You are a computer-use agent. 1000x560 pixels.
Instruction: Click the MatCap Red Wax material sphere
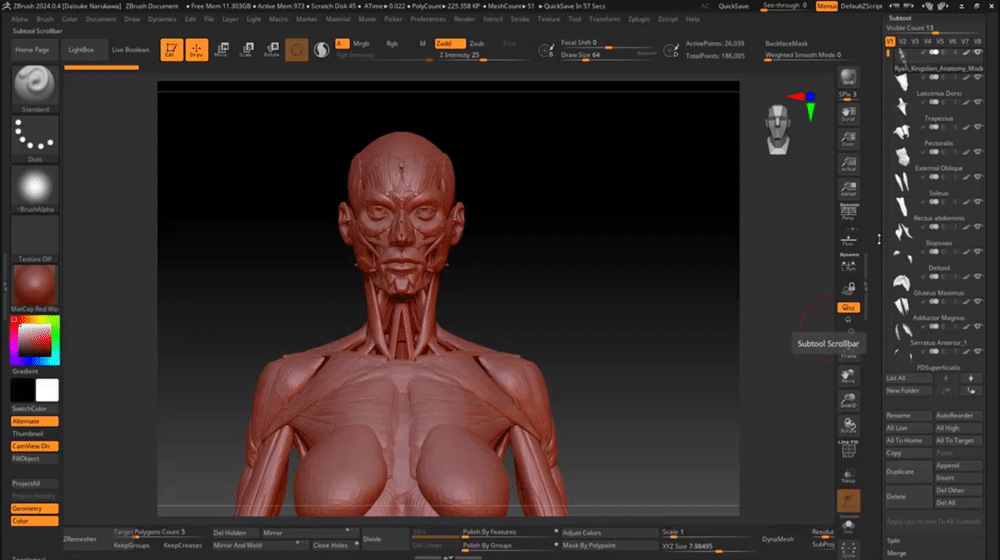point(35,285)
